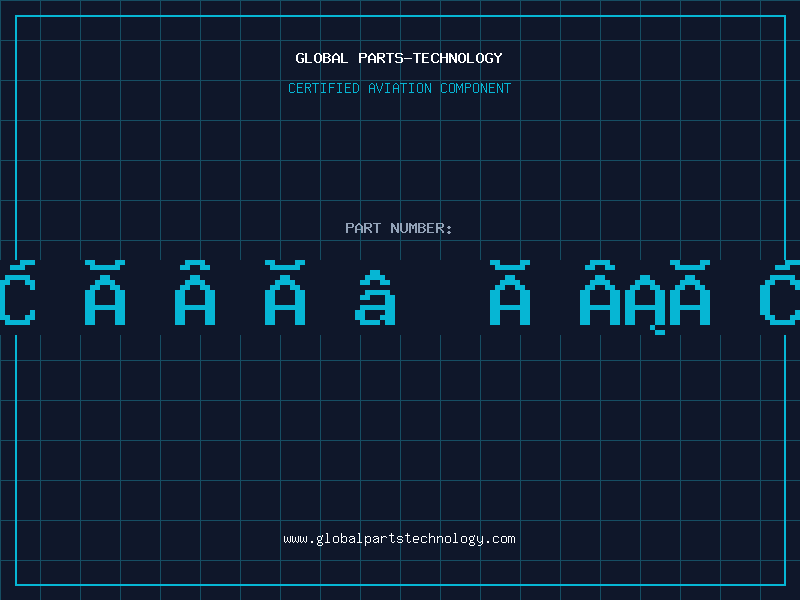This screenshot has width=800, height=600.
Task: Select the CERTIFIED AVIATION COMPONENT subtitle
Action: pyautogui.click(x=399, y=88)
